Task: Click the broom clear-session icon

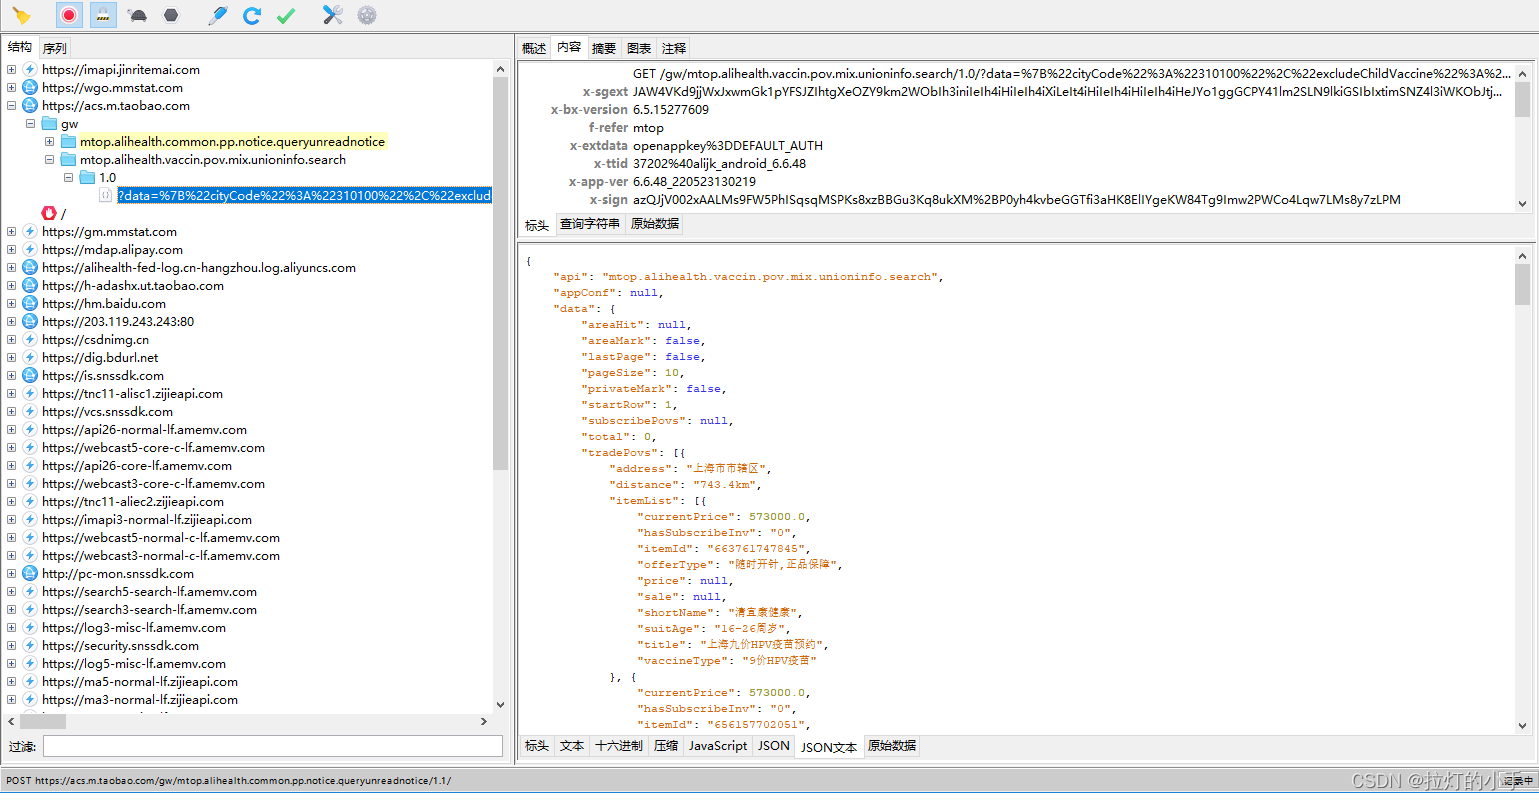Action: 21,15
